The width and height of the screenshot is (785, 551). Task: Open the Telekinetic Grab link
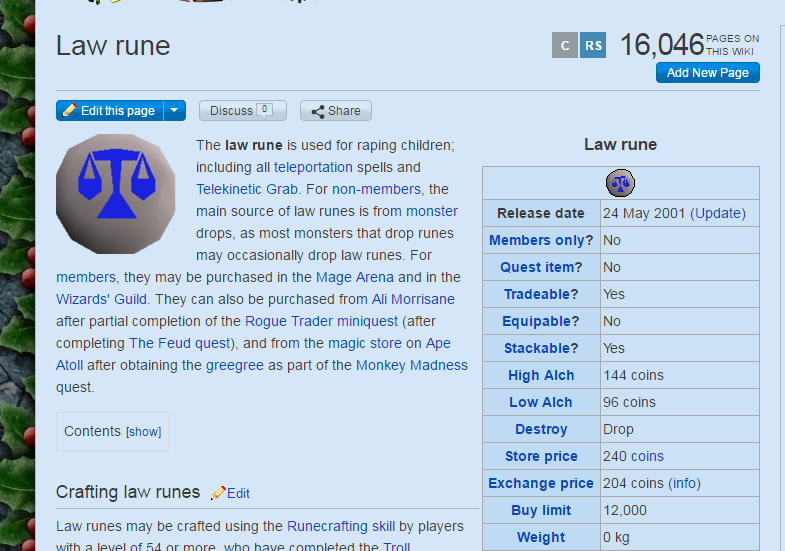[247, 189]
